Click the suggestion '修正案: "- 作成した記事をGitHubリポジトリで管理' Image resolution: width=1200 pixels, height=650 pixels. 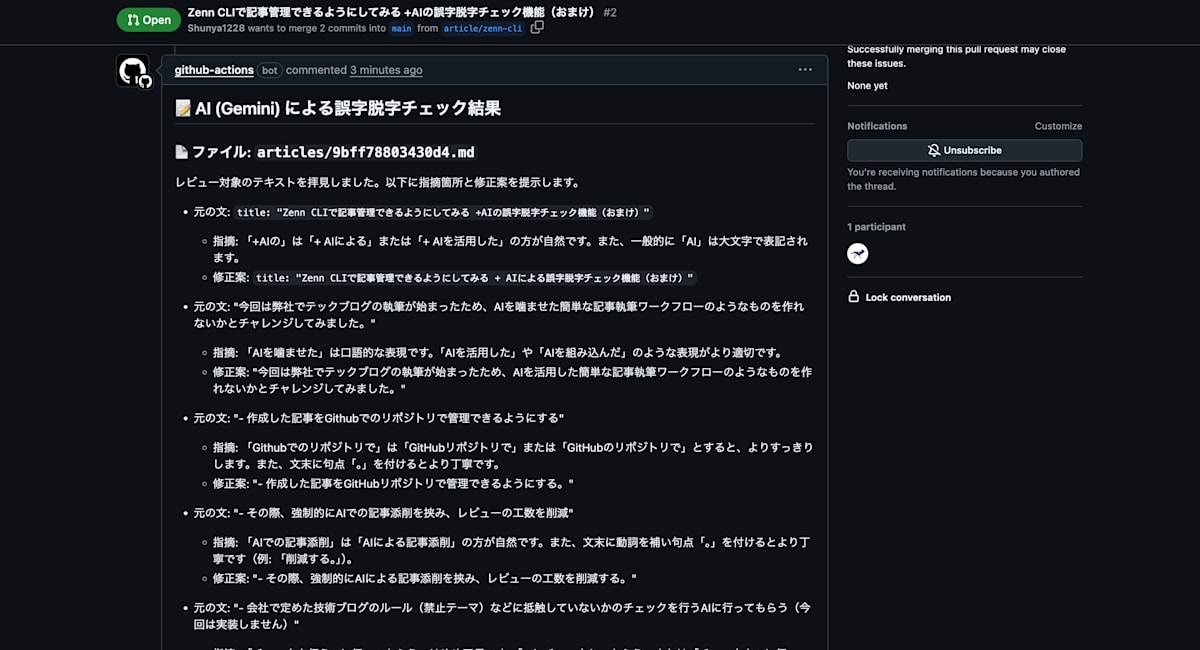(x=393, y=484)
